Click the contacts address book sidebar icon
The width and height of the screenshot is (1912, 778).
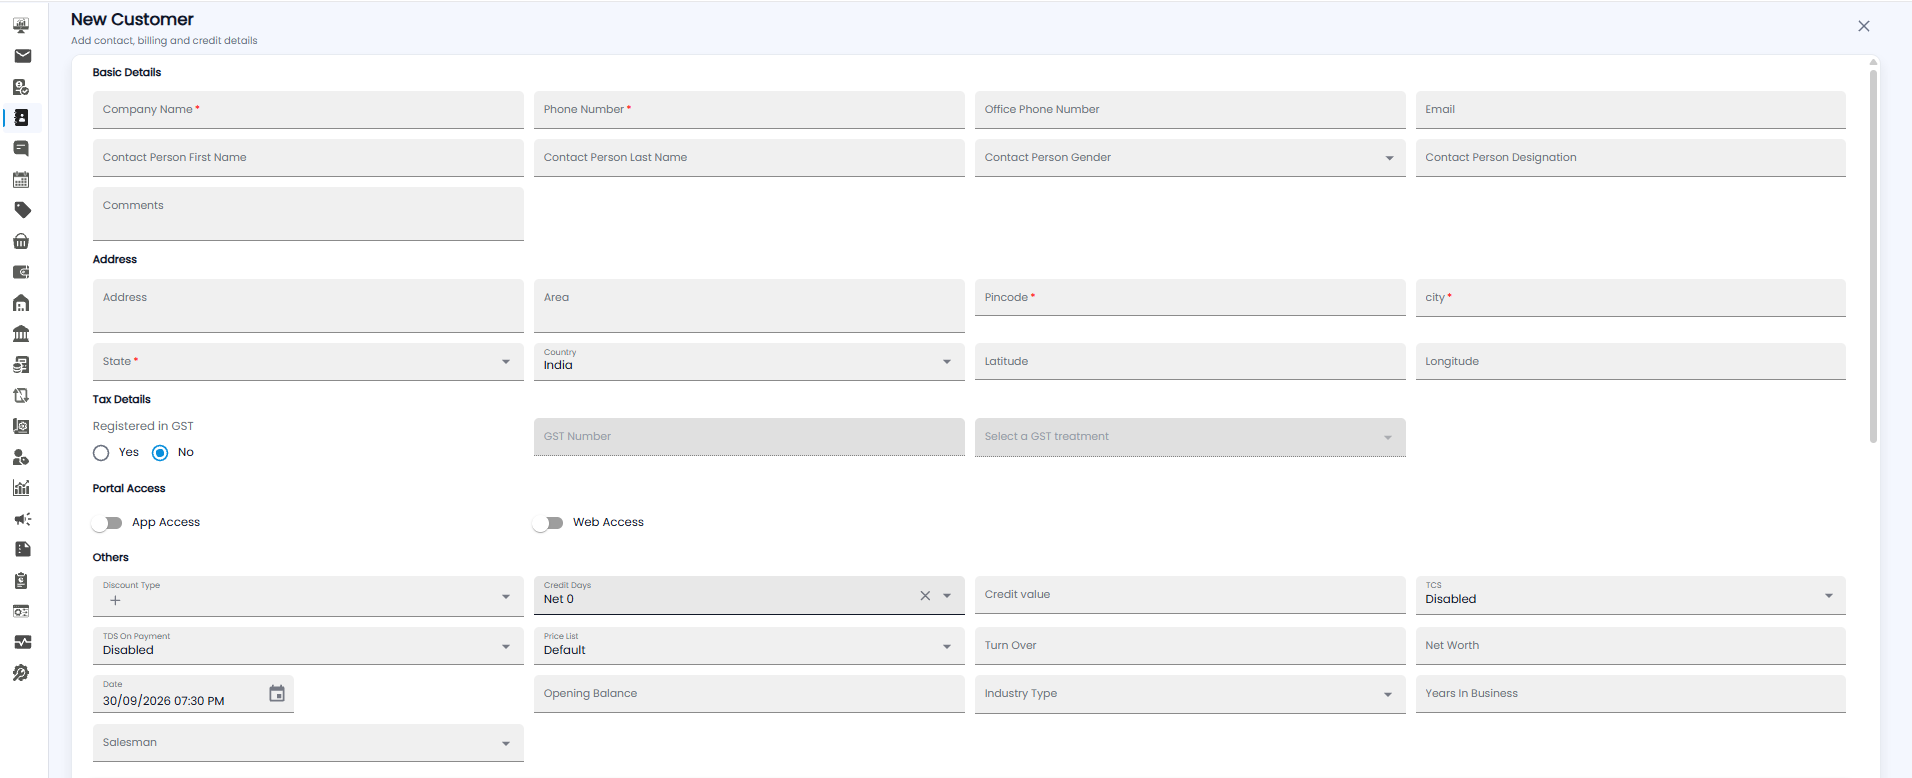(21, 118)
